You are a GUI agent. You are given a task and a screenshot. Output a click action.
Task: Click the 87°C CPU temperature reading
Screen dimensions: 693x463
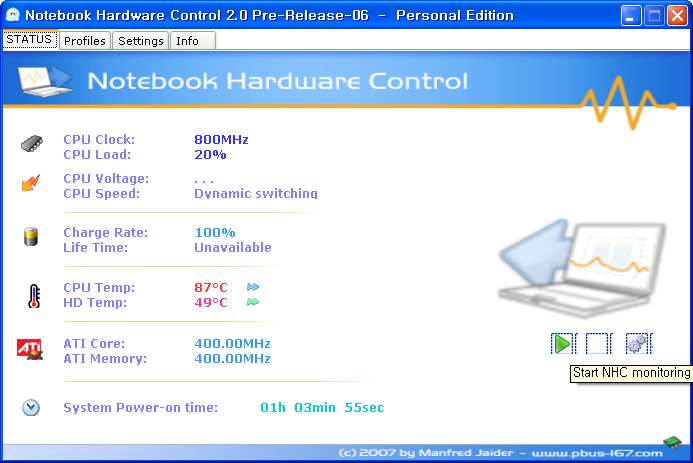click(211, 288)
